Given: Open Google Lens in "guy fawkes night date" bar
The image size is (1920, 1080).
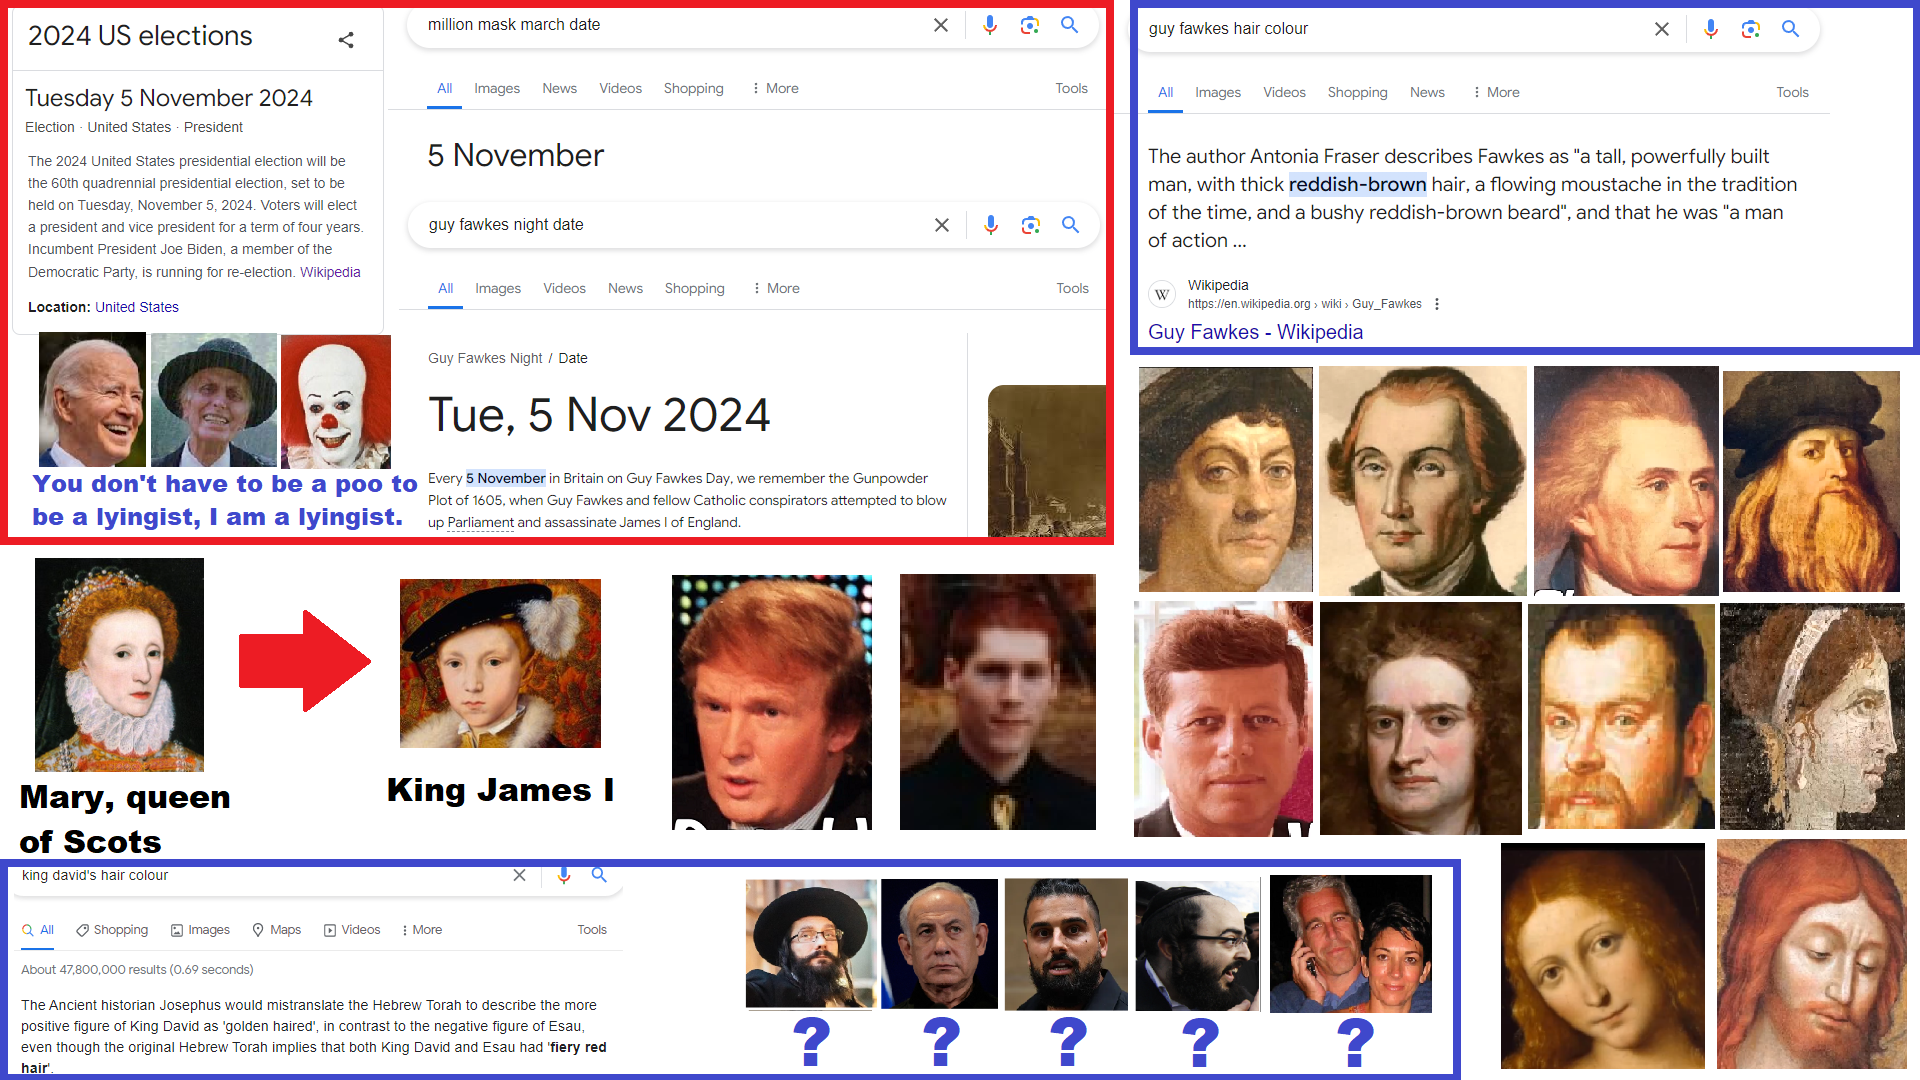Looking at the screenshot, I should 1031,225.
